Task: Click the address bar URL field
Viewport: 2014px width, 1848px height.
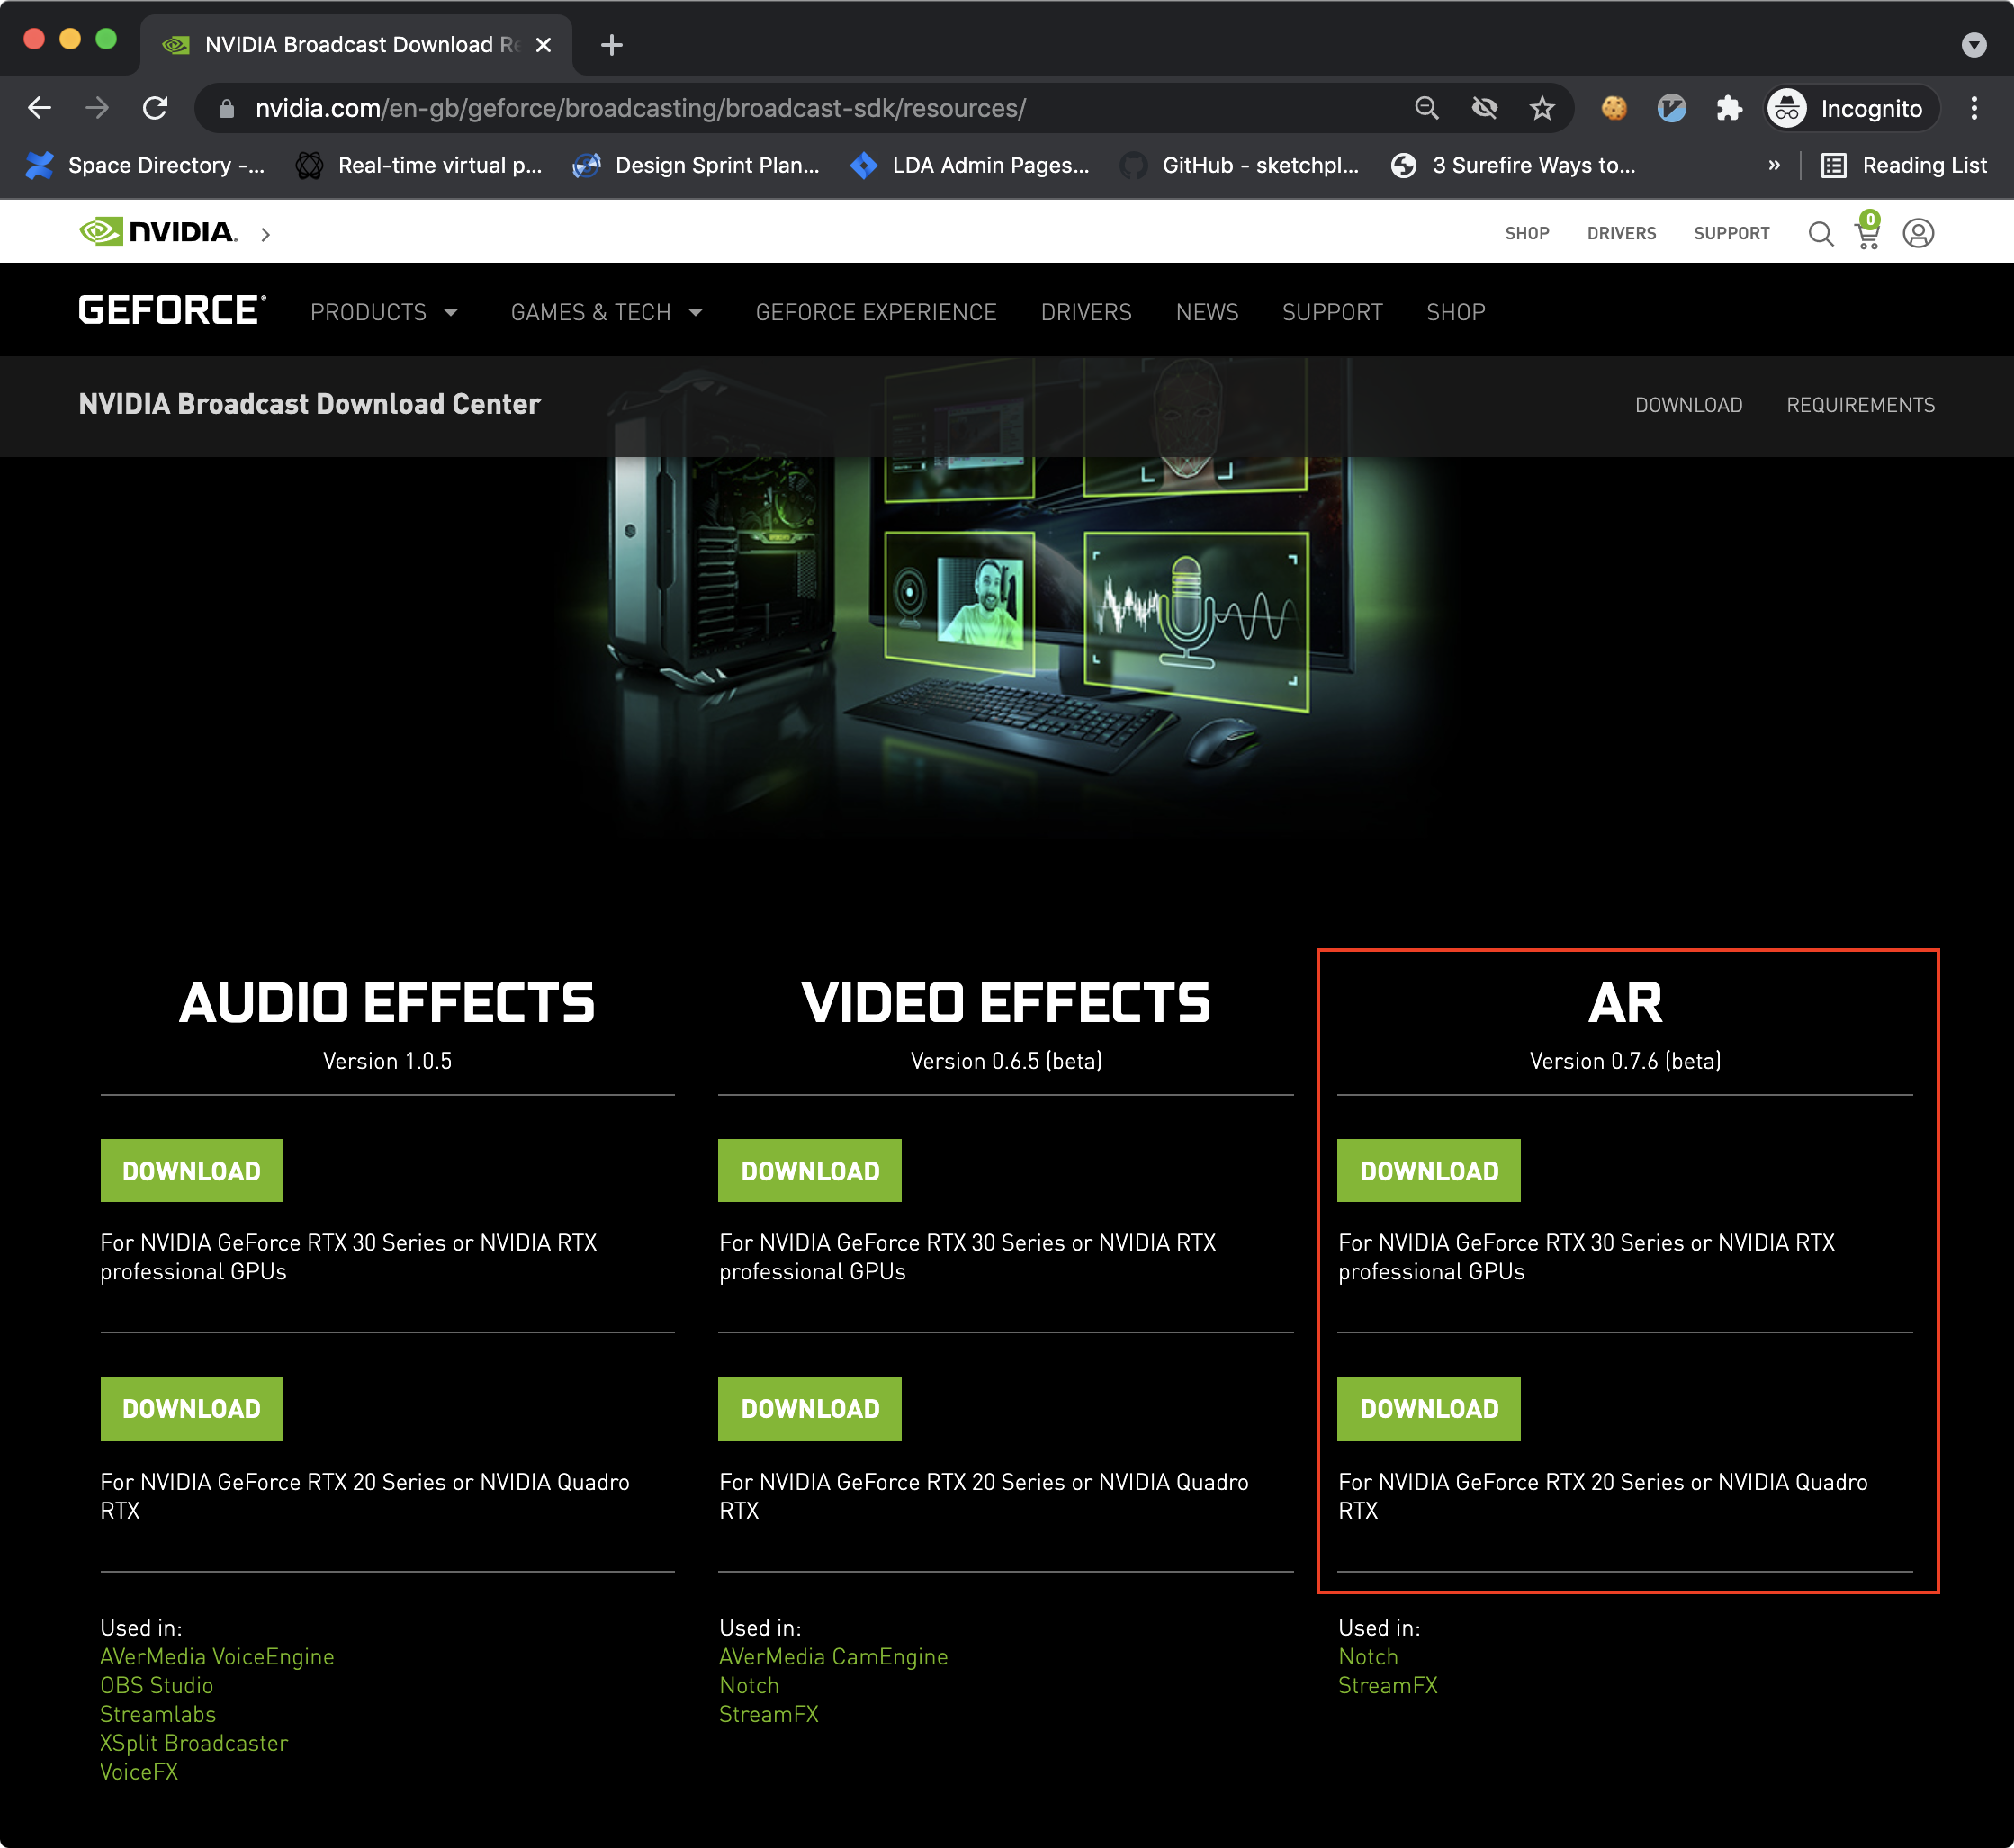Action: pyautogui.click(x=640, y=108)
